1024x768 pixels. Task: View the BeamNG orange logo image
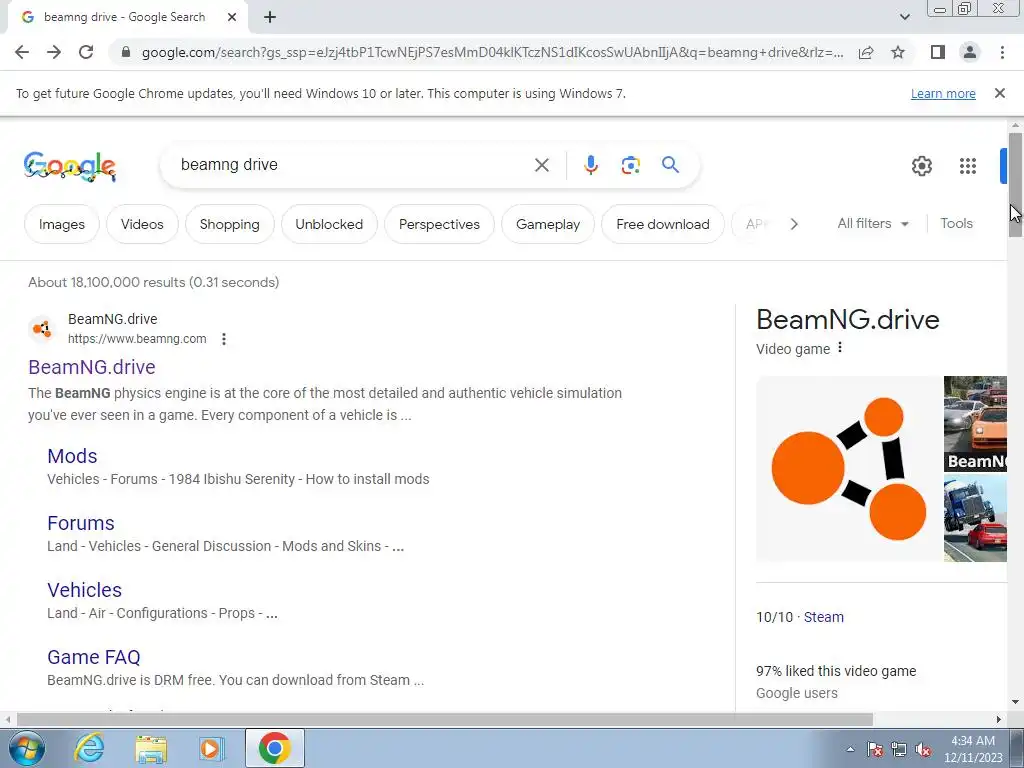pos(849,469)
